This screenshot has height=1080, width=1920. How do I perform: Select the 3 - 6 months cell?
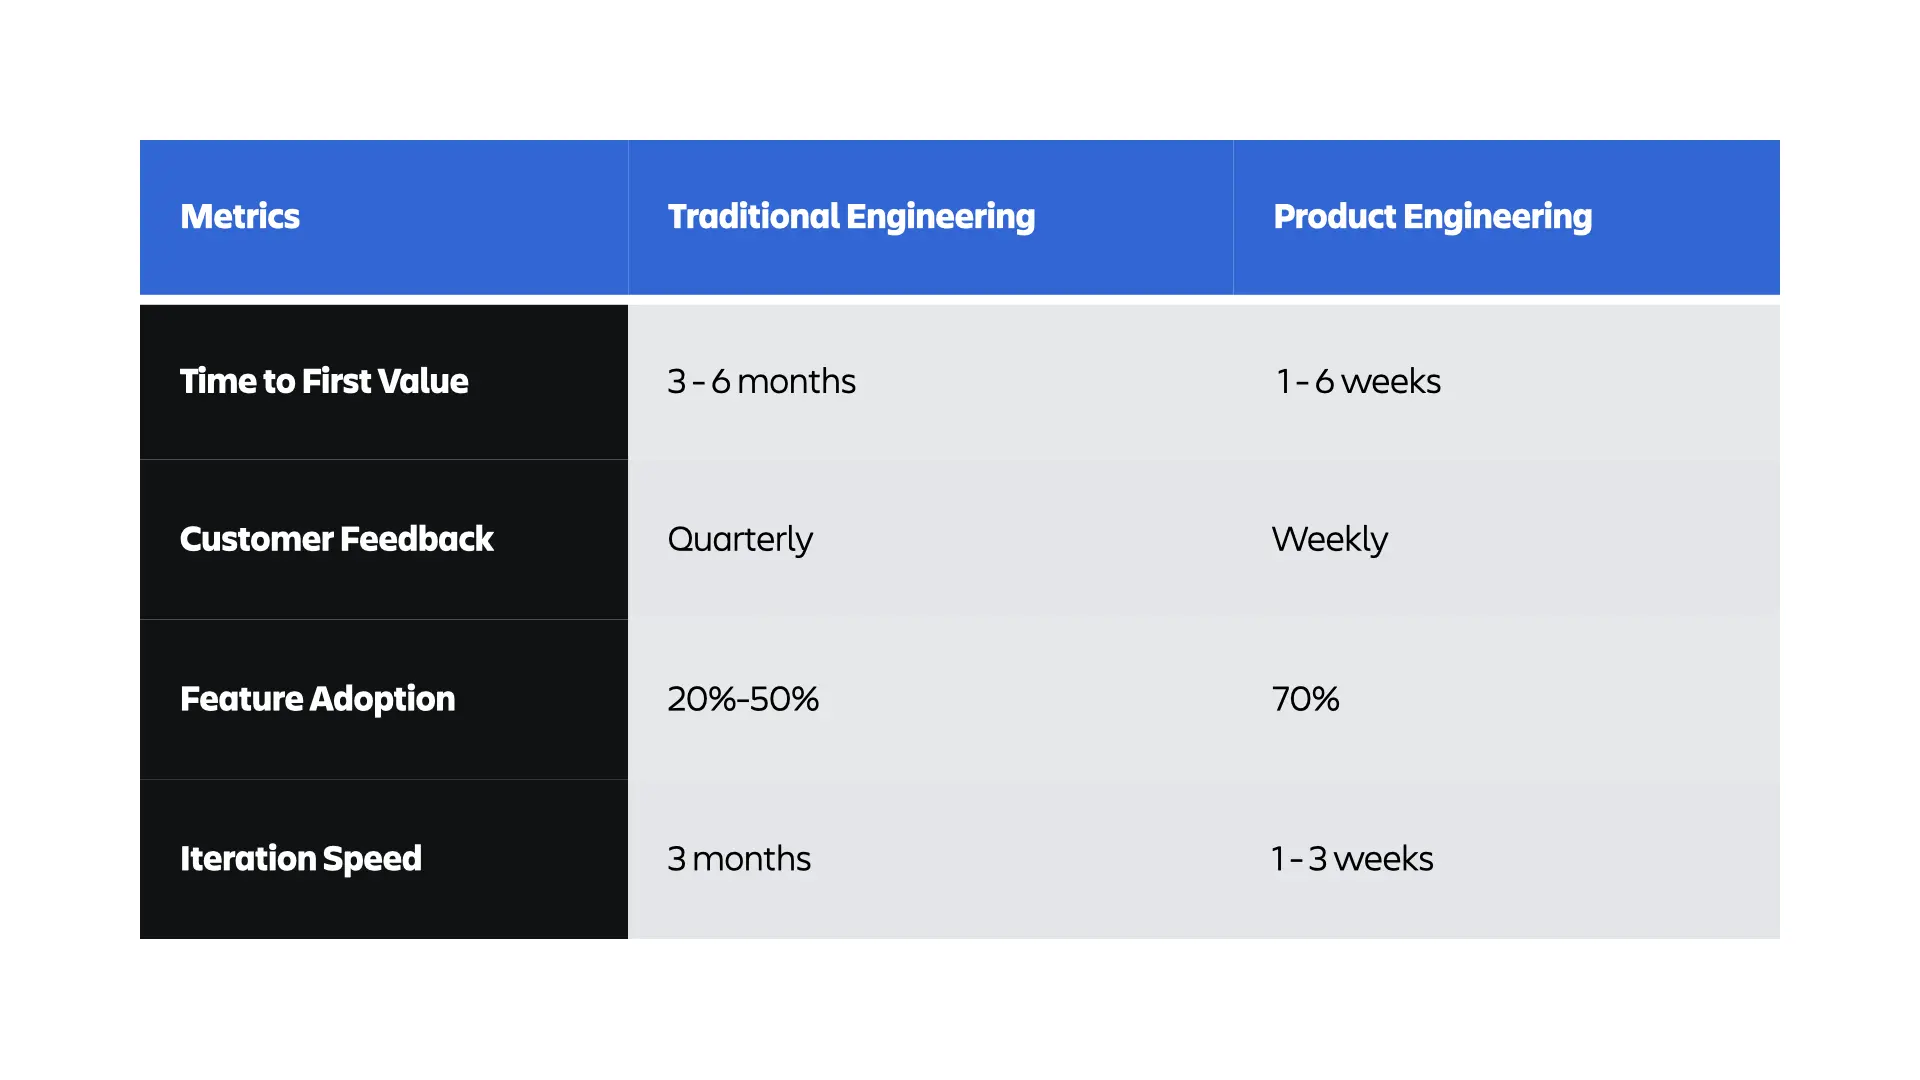[931, 382]
